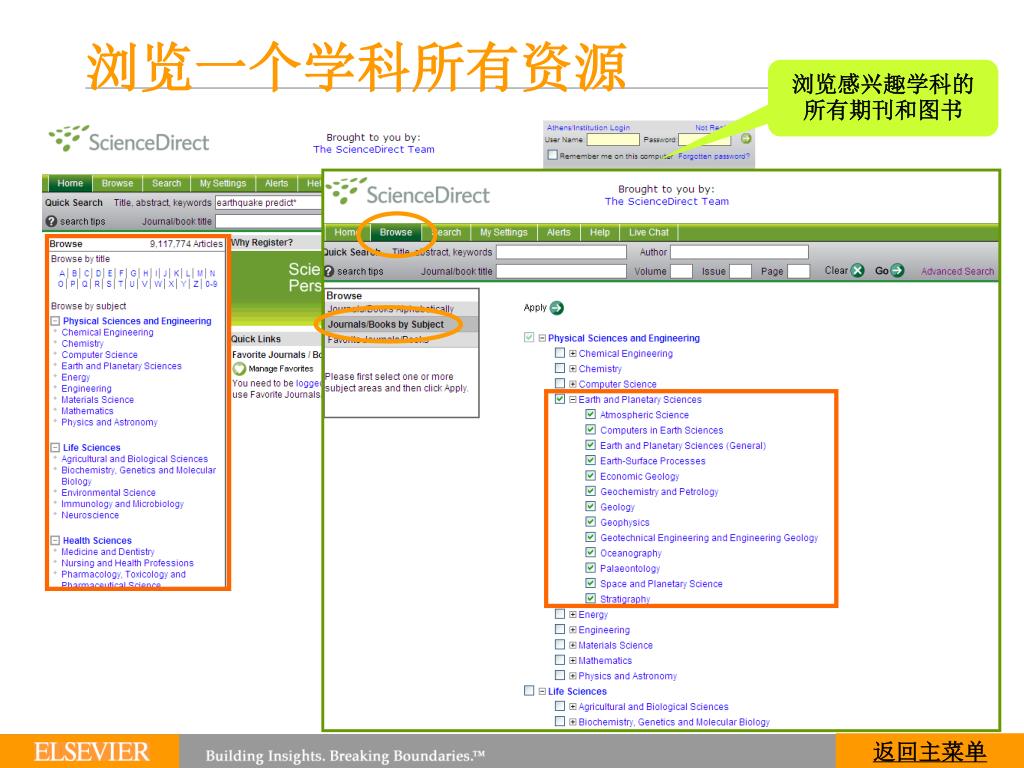Open the Home tab in back window
Screen dimensions: 1024x768
pyautogui.click(x=70, y=184)
